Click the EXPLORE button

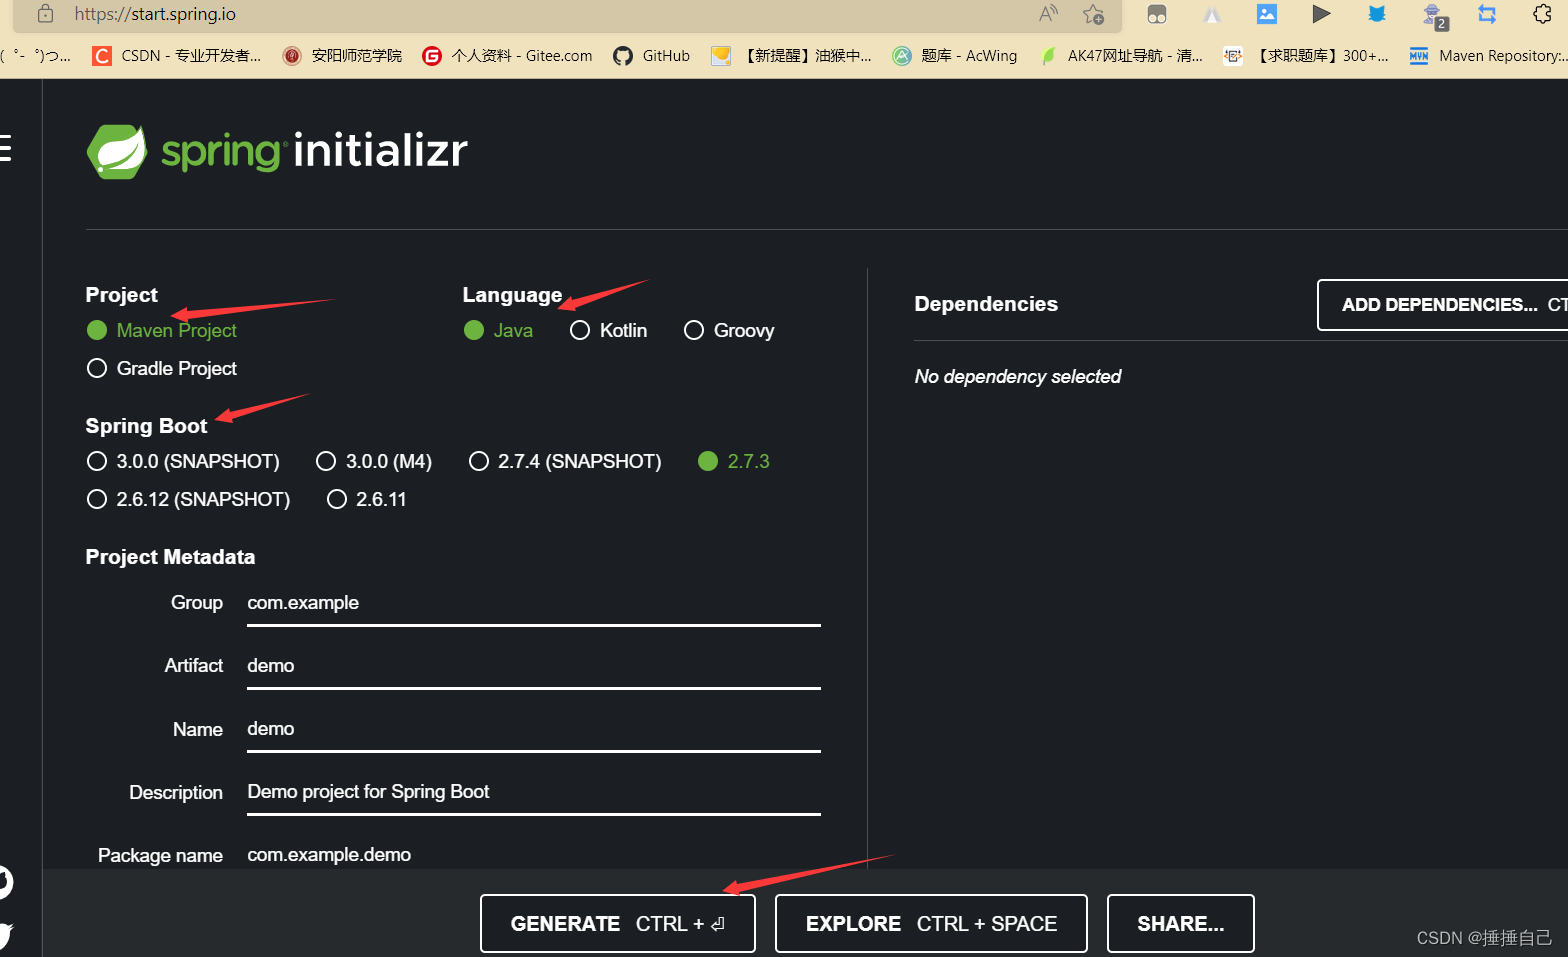(x=931, y=924)
